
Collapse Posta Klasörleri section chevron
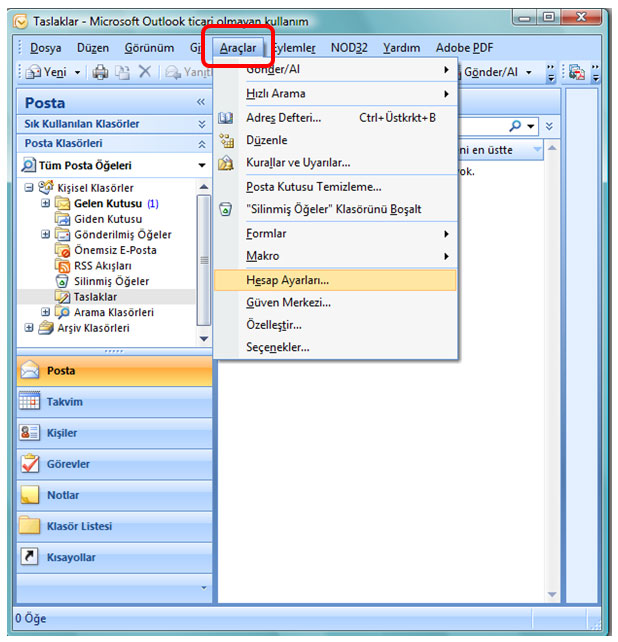(201, 144)
